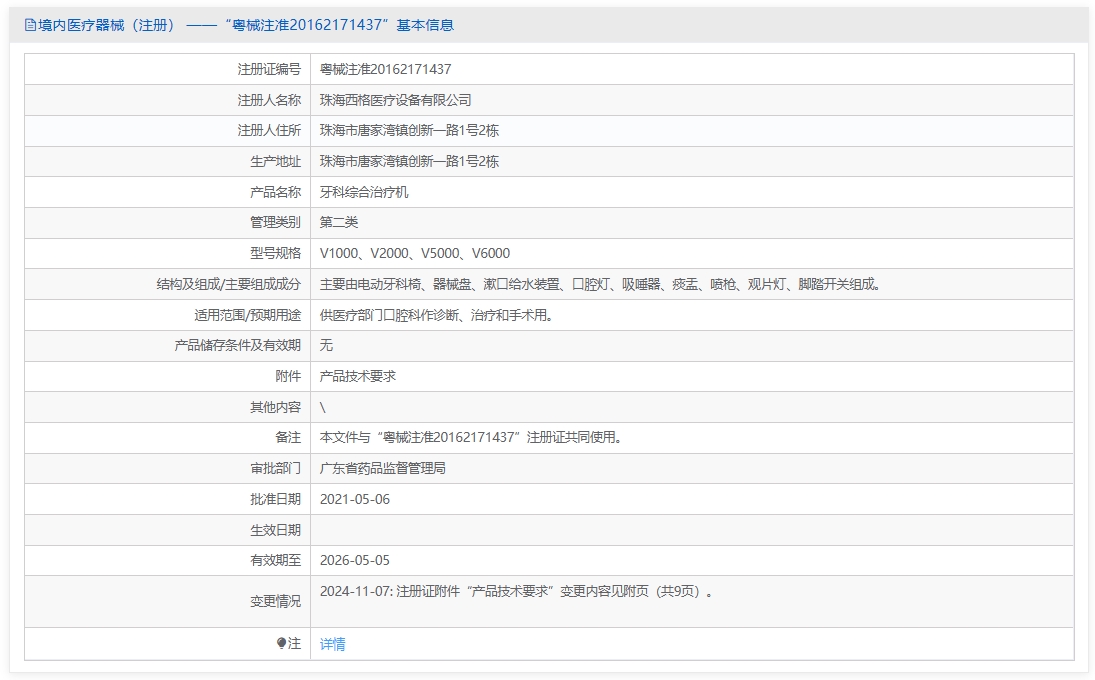Select the 有效期至 label
This screenshot has height=680, width=1095.
click(x=275, y=560)
